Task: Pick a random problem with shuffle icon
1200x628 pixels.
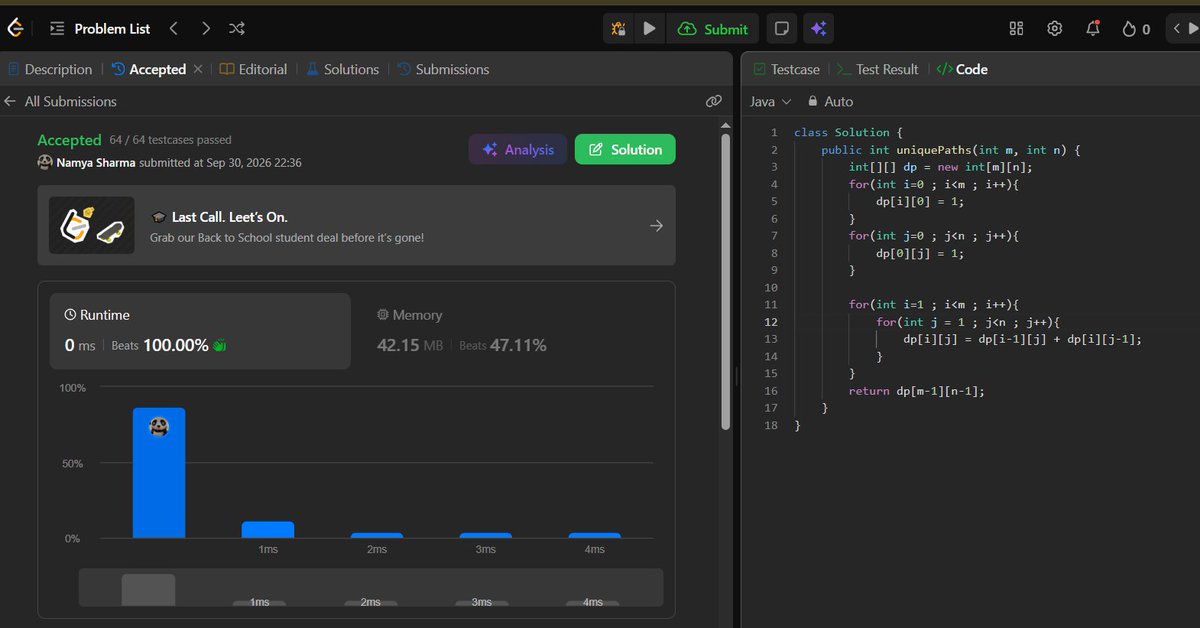Action: (x=237, y=29)
